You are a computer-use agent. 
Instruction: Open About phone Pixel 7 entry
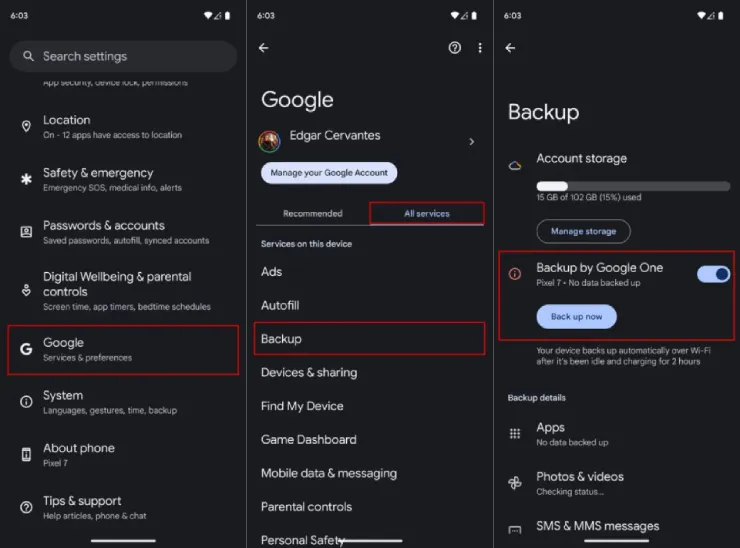123,455
